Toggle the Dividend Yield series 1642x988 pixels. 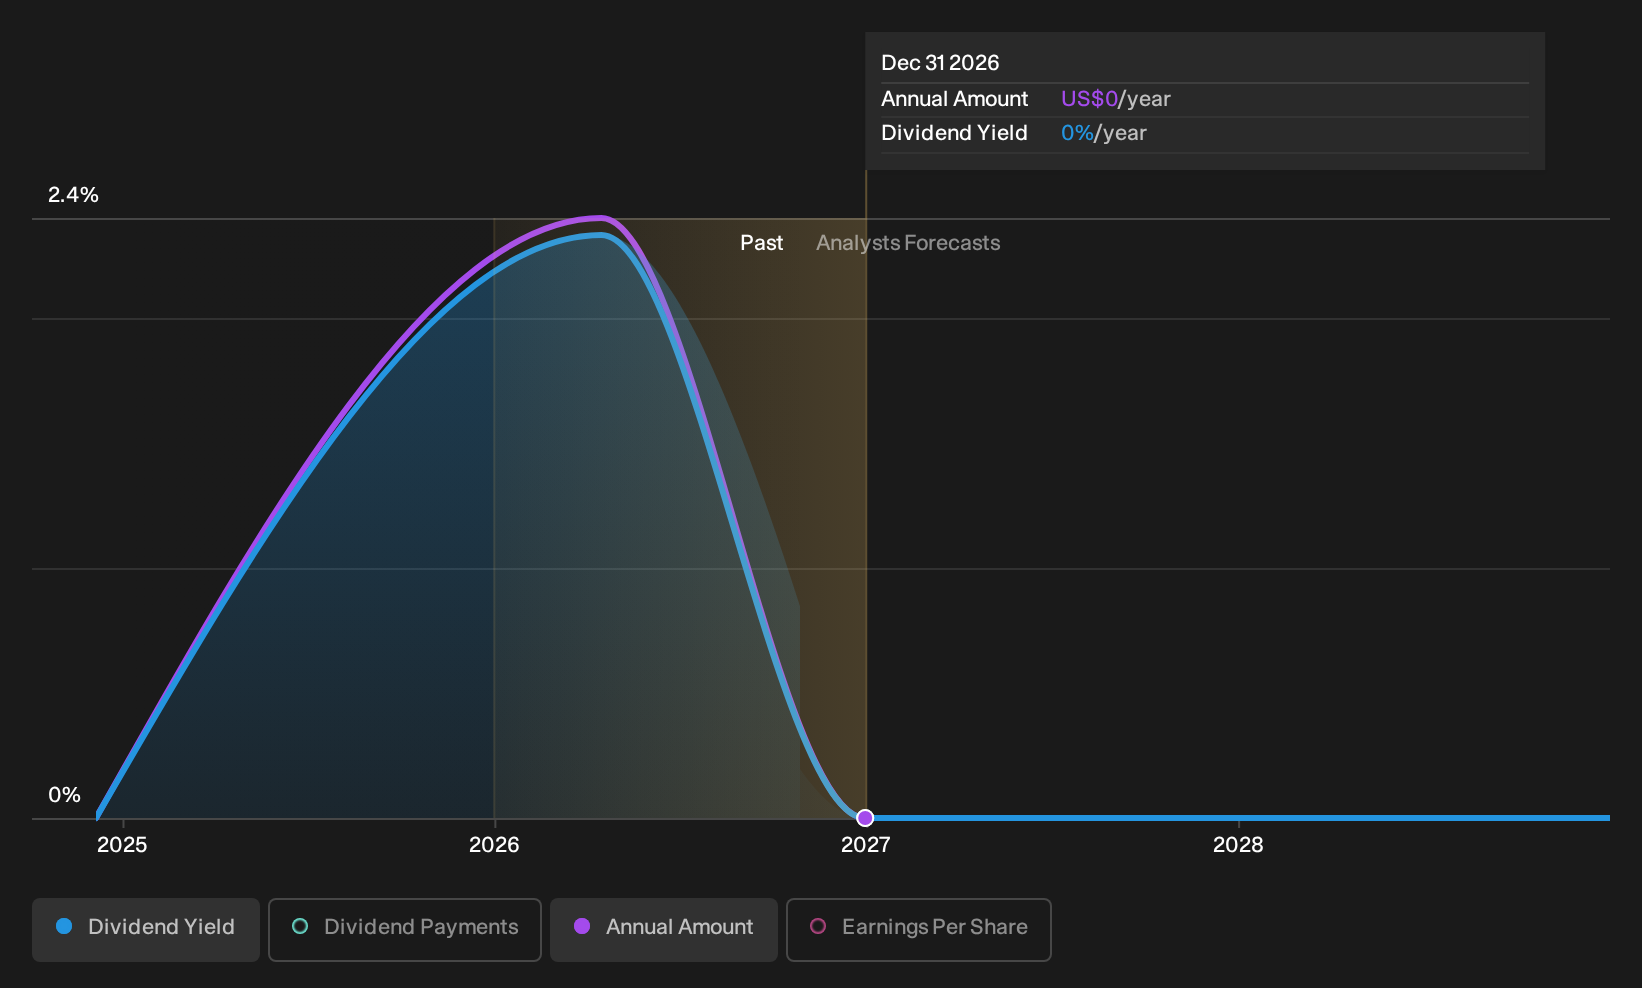click(x=146, y=929)
